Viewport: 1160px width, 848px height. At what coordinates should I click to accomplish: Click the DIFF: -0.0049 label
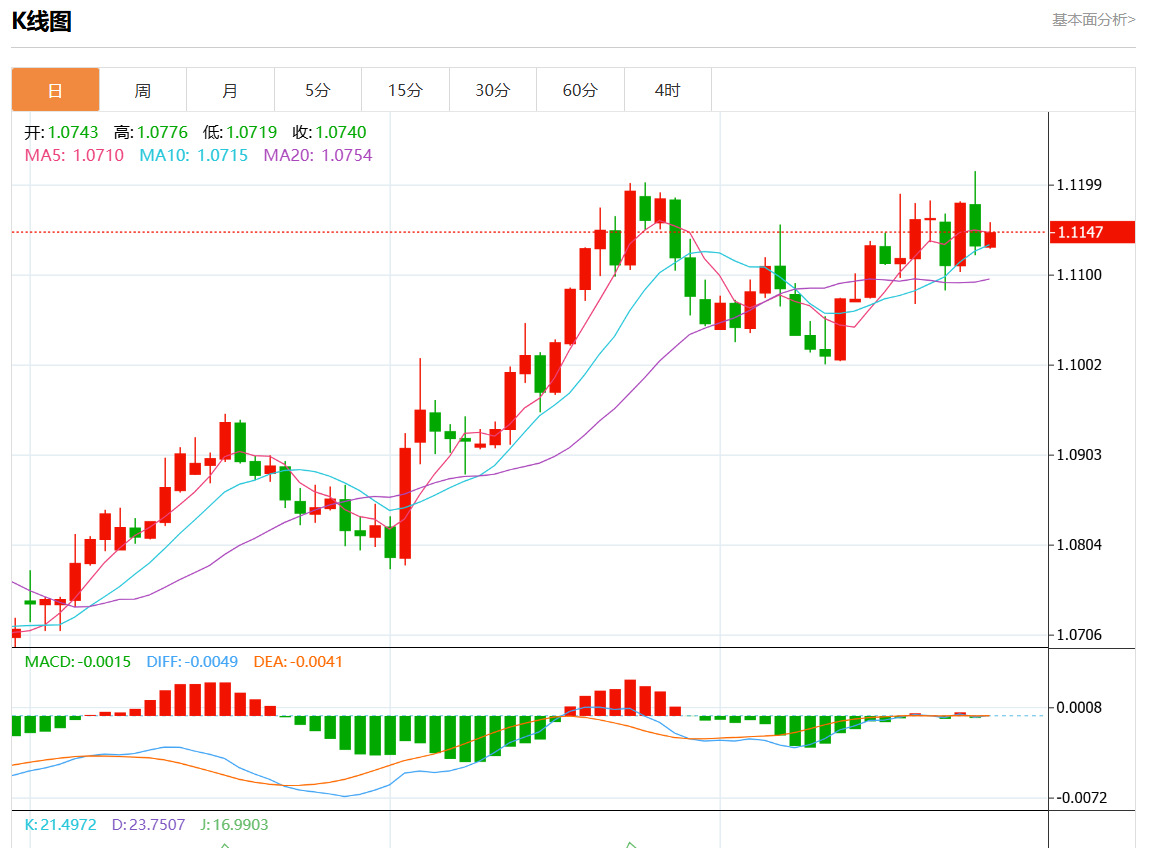click(x=192, y=662)
